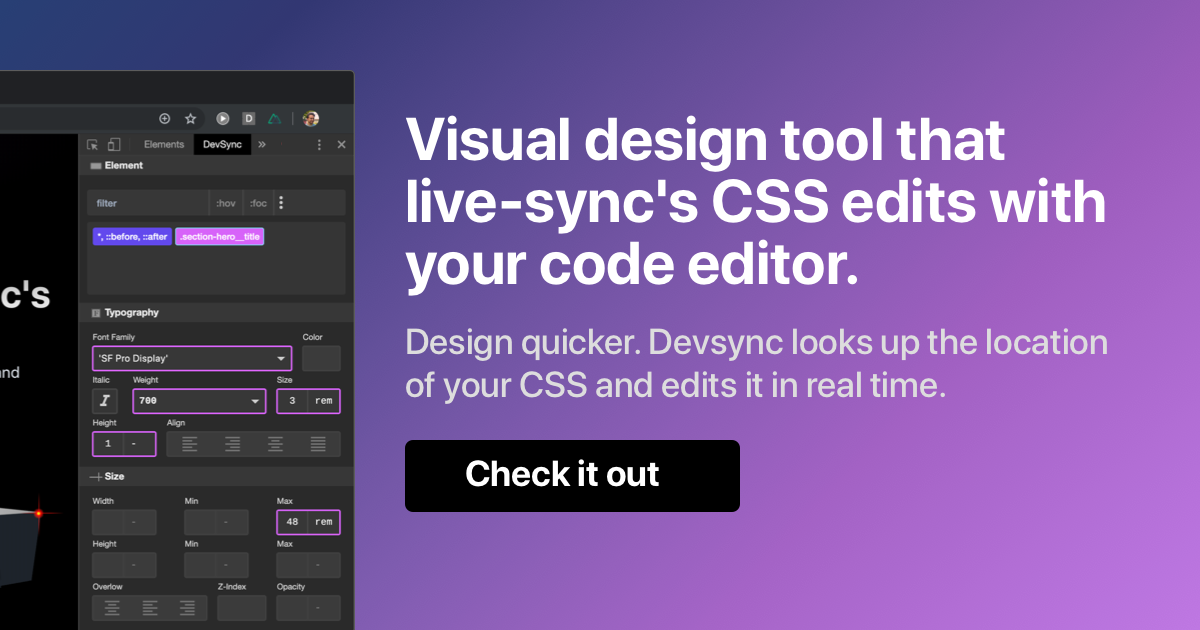Collapse the Size section header
1200x630 pixels.
(x=216, y=477)
